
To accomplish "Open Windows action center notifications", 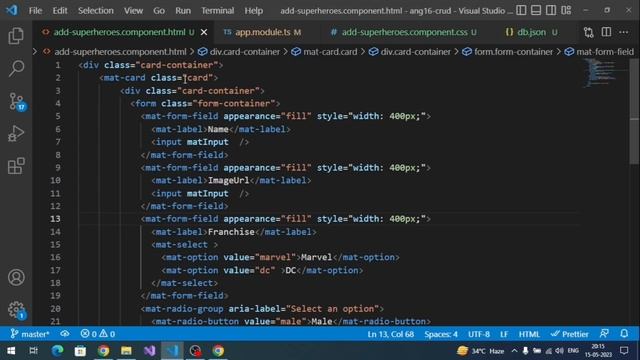I will point(624,351).
